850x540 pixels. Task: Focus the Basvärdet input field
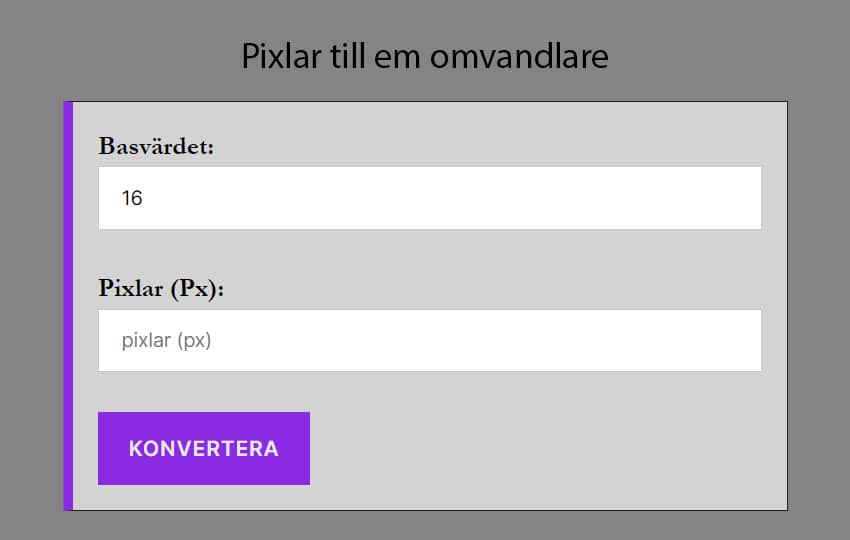pyautogui.click(x=430, y=198)
